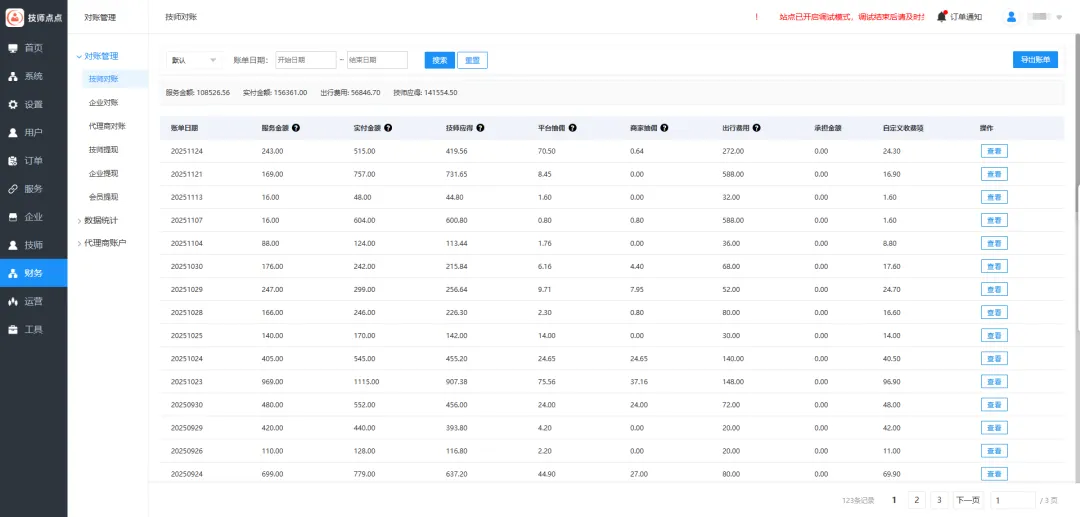1080x517 pixels.
Task: Click help icon next to 服务金额 header
Action: tap(296, 128)
